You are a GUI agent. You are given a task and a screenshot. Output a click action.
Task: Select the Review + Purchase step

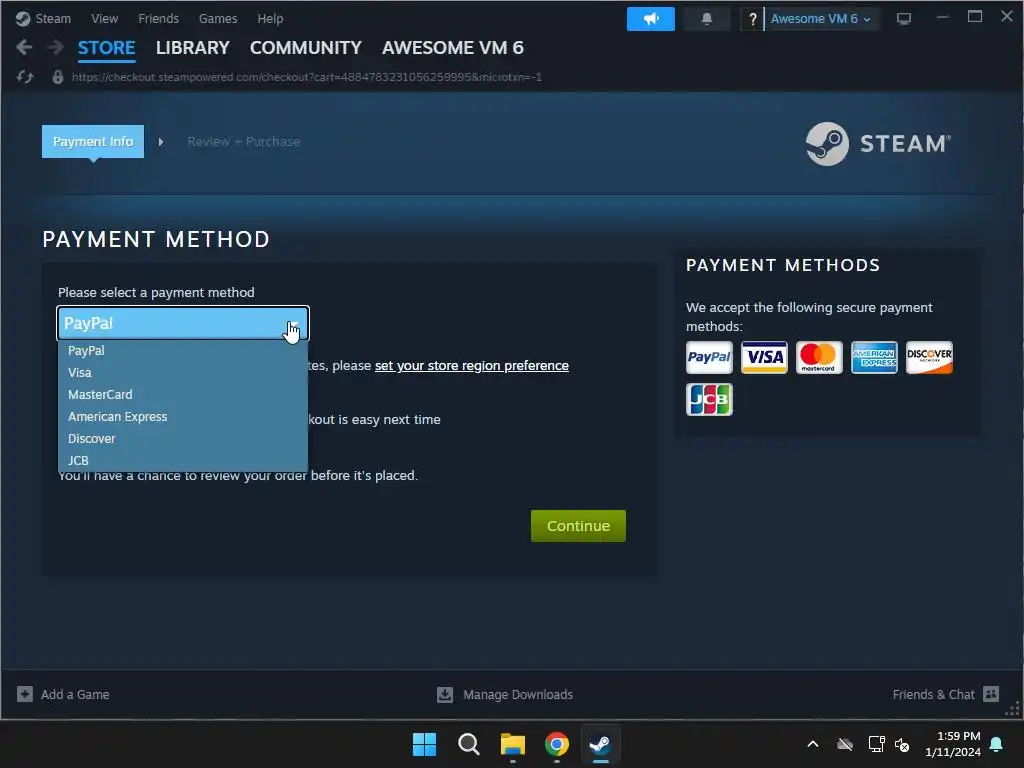click(244, 141)
